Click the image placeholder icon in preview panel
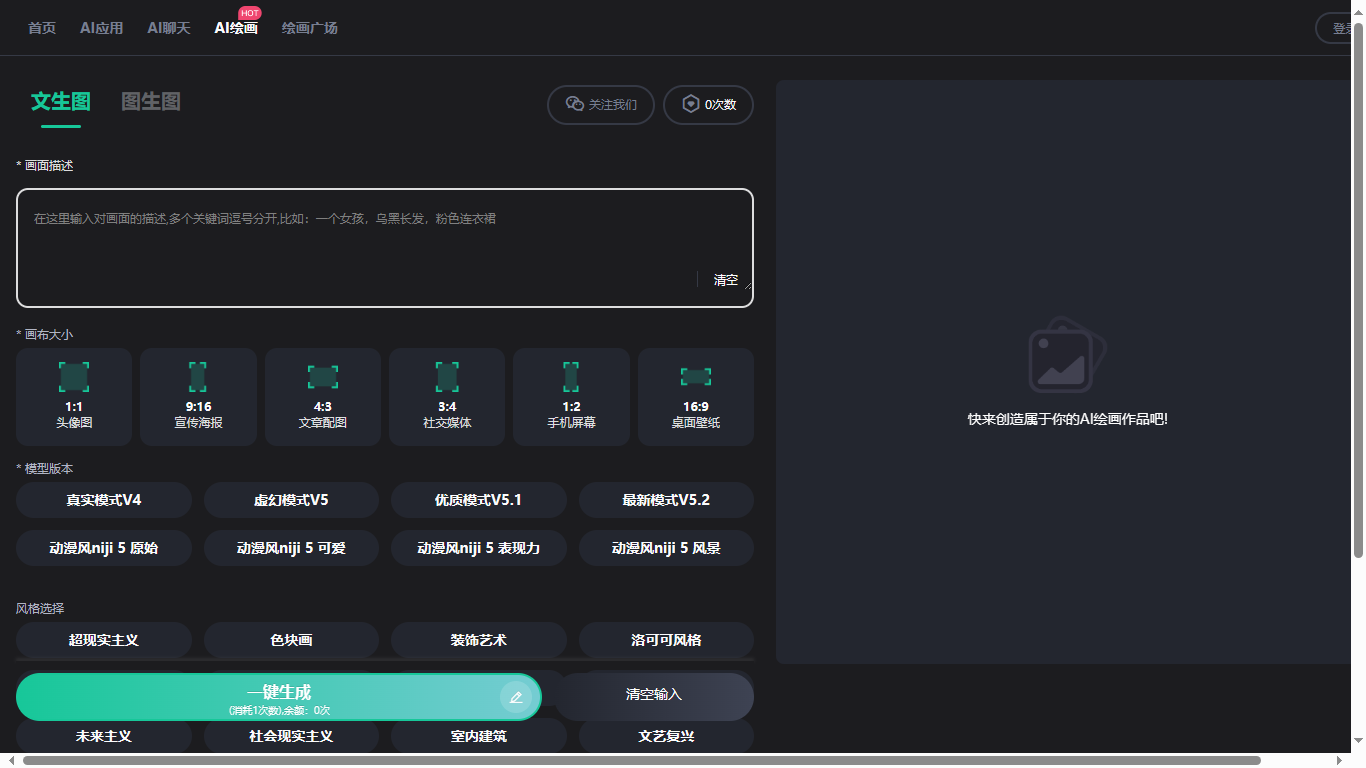 [x=1068, y=355]
